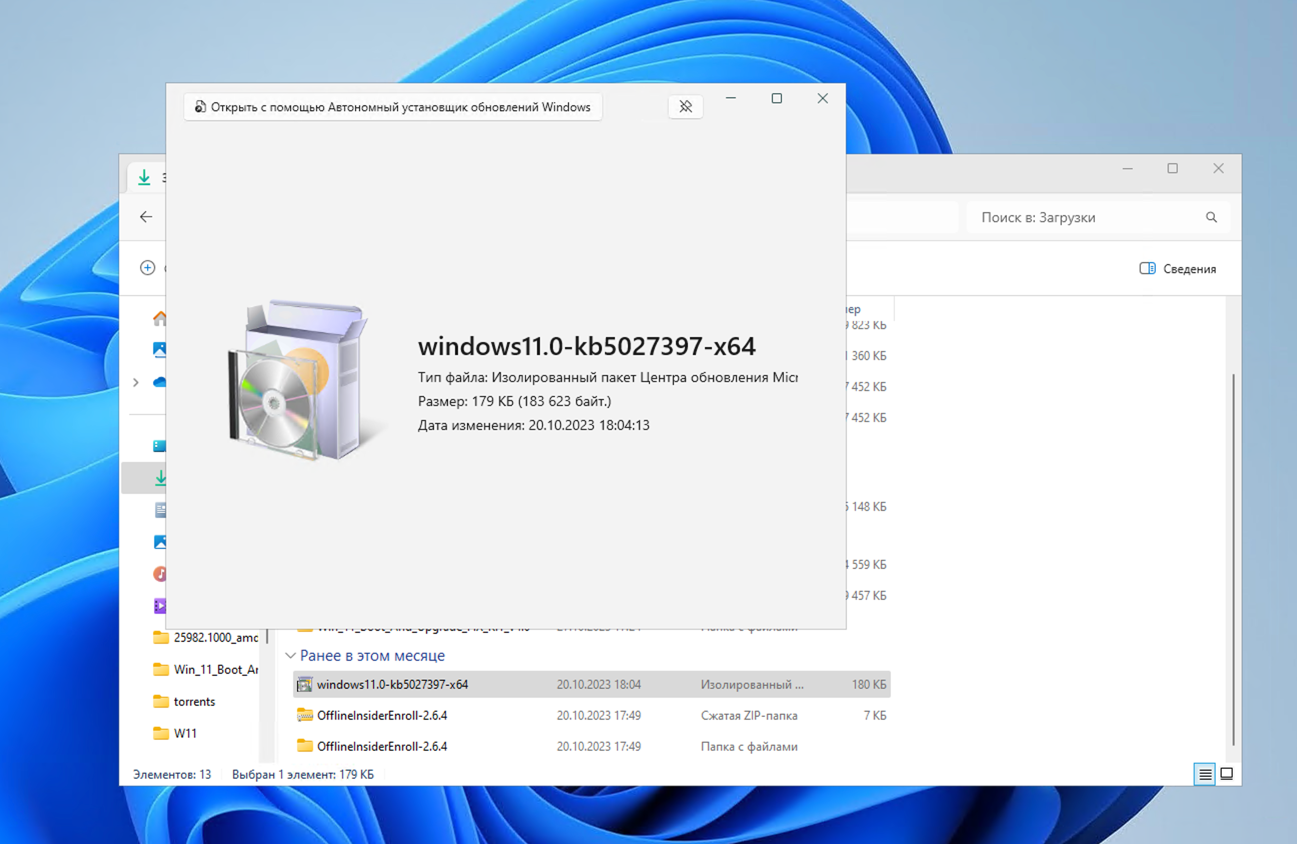Select the OfflineInsiderEnroll-2.6.4 file folder row
Image resolution: width=1297 pixels, height=844 pixels.
tap(591, 747)
